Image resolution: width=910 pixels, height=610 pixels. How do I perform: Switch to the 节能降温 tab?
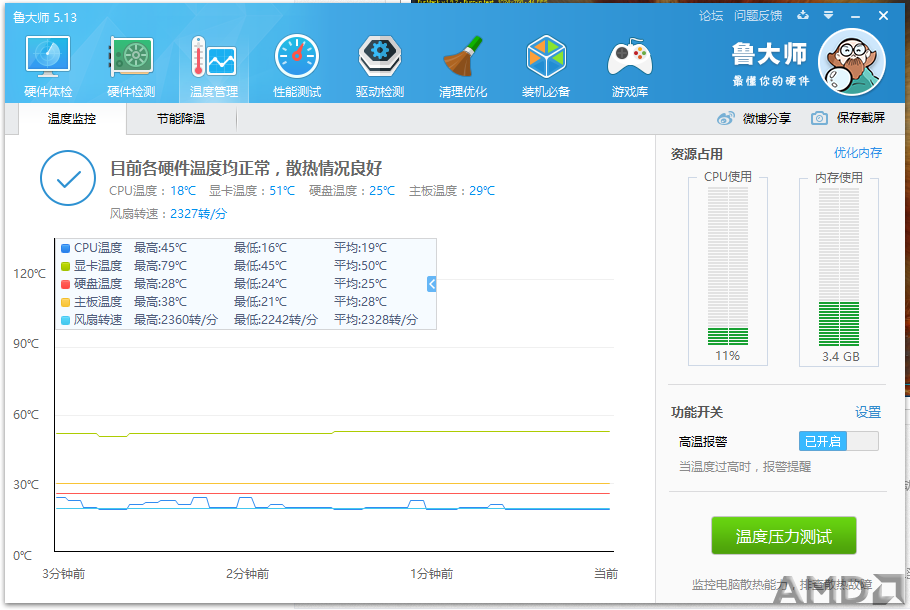(181, 119)
